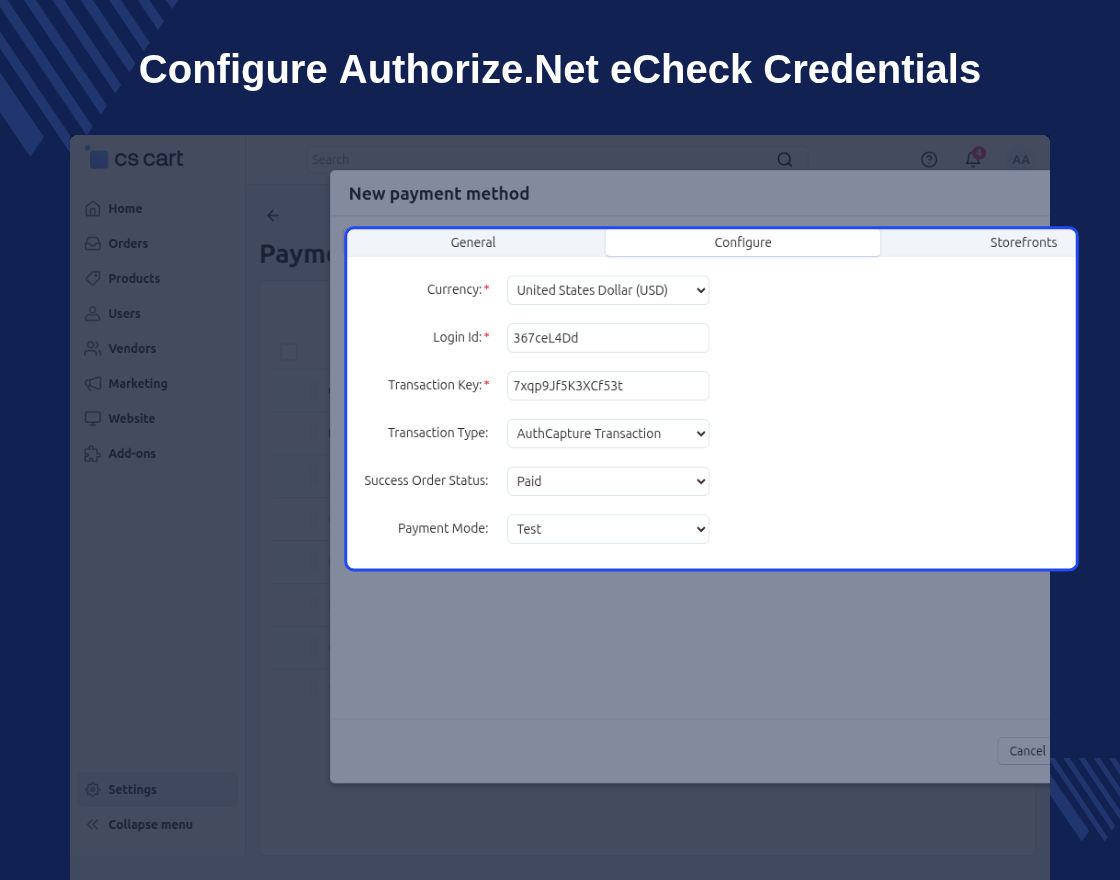Click the Payment Mode label

point(443,529)
